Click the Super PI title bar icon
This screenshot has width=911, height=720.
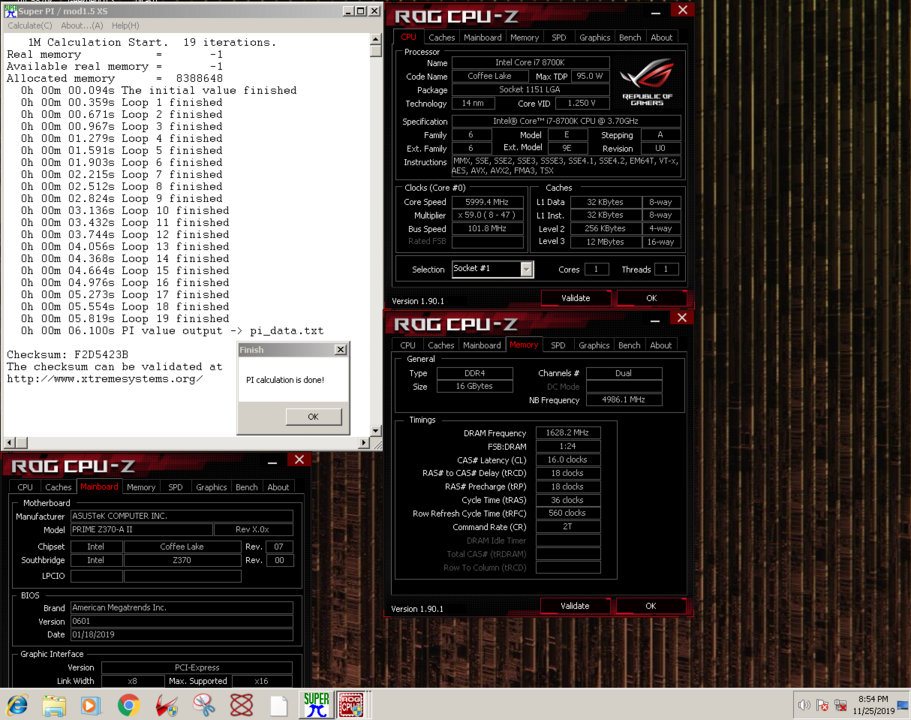10,11
